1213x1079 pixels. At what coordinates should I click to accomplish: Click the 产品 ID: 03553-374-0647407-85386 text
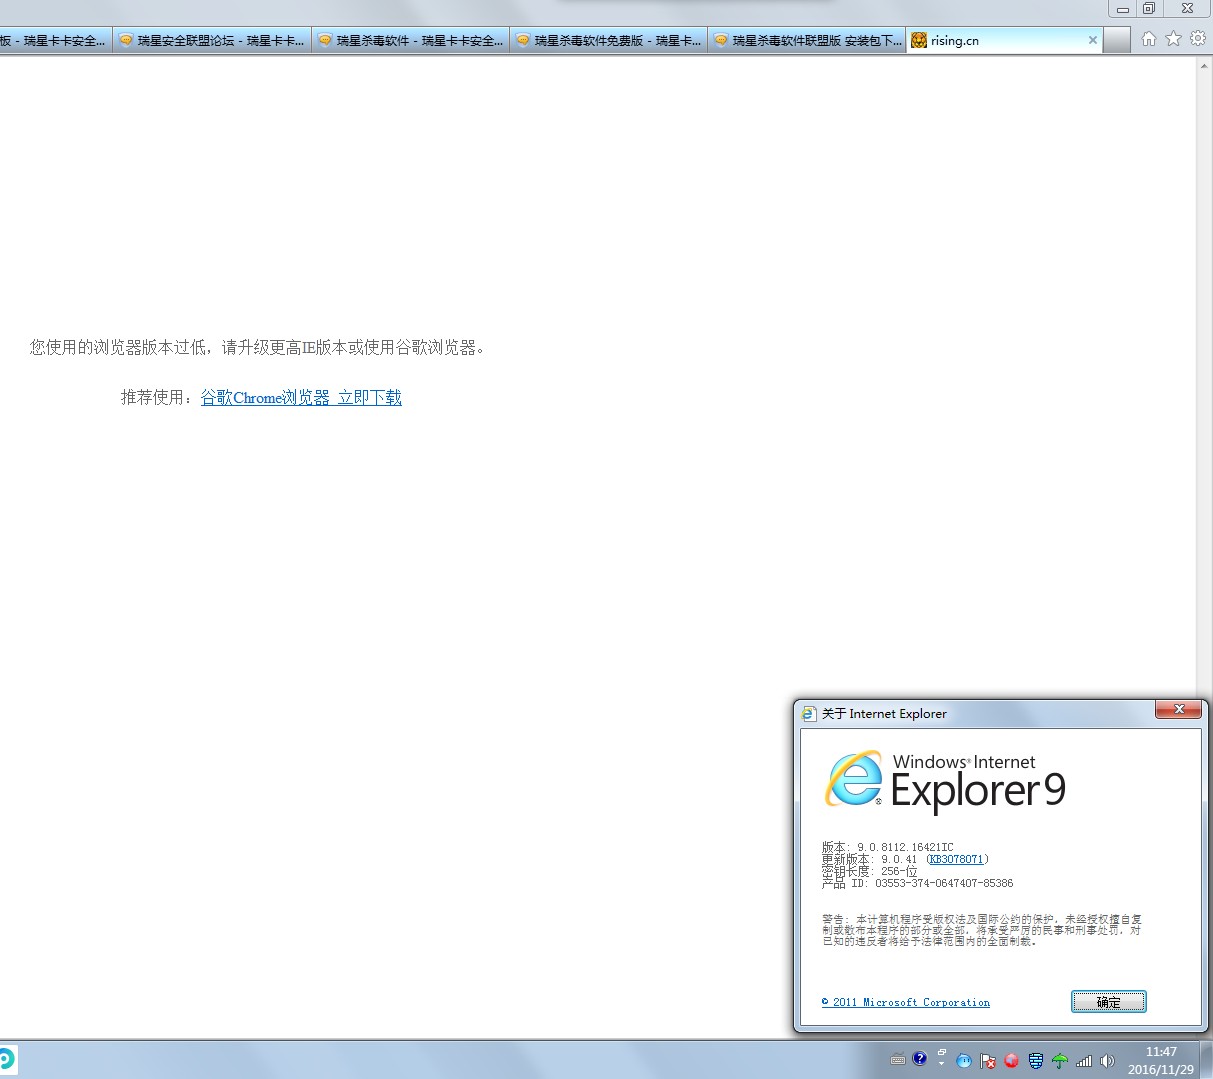pos(917,883)
